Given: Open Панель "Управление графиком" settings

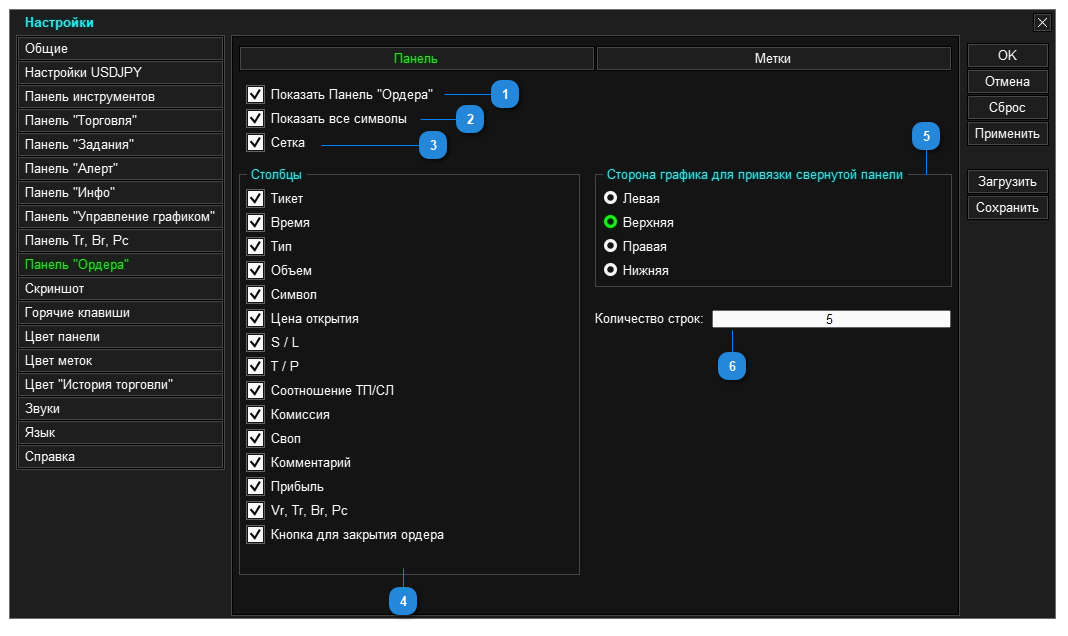Looking at the screenshot, I should click(121, 217).
